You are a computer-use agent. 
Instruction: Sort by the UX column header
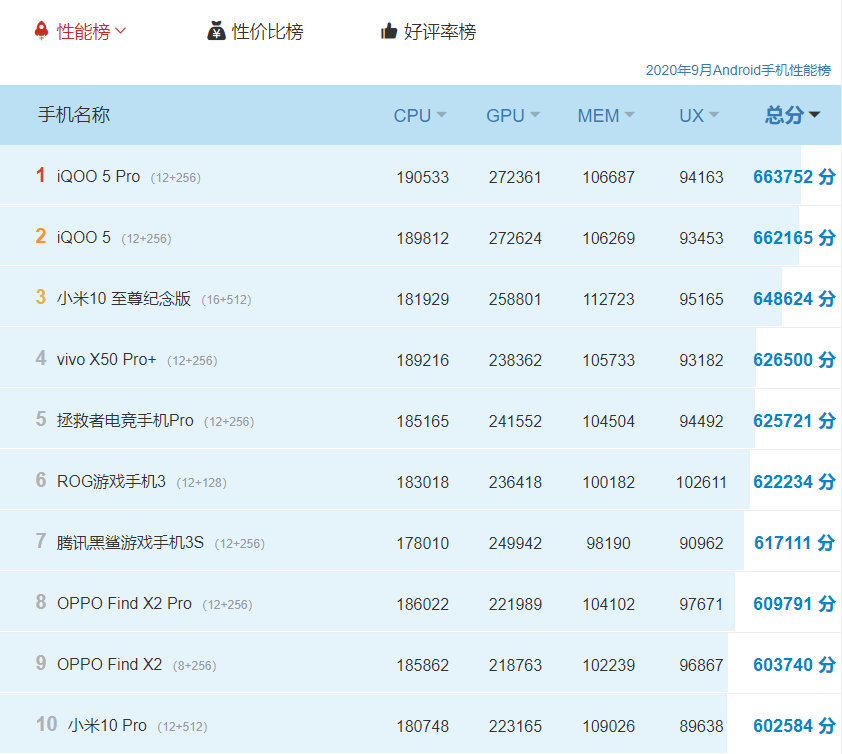tap(699, 115)
